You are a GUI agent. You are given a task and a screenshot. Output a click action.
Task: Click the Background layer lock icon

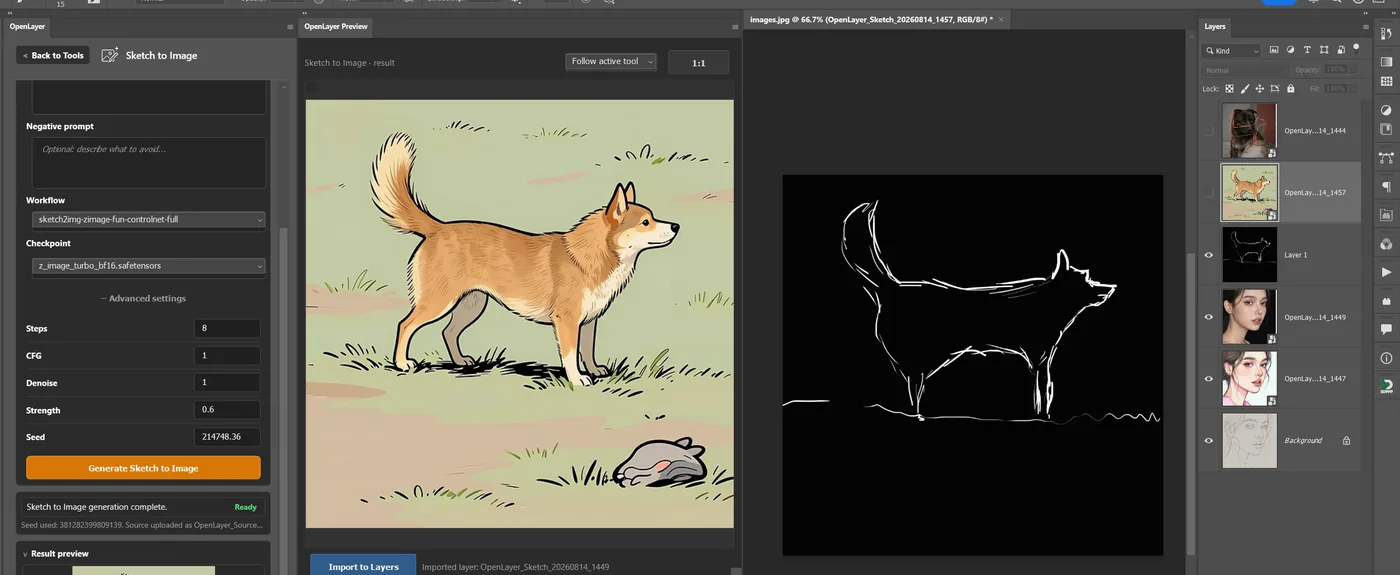1346,440
